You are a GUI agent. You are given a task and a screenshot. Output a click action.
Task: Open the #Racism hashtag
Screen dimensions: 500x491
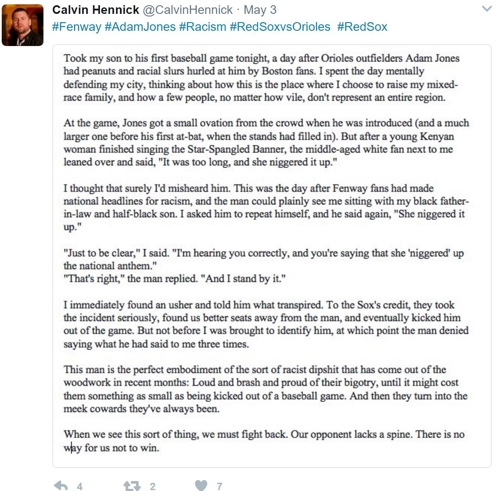click(x=203, y=27)
